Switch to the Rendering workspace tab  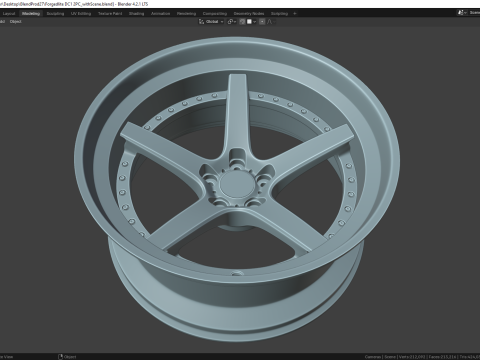pos(186,14)
